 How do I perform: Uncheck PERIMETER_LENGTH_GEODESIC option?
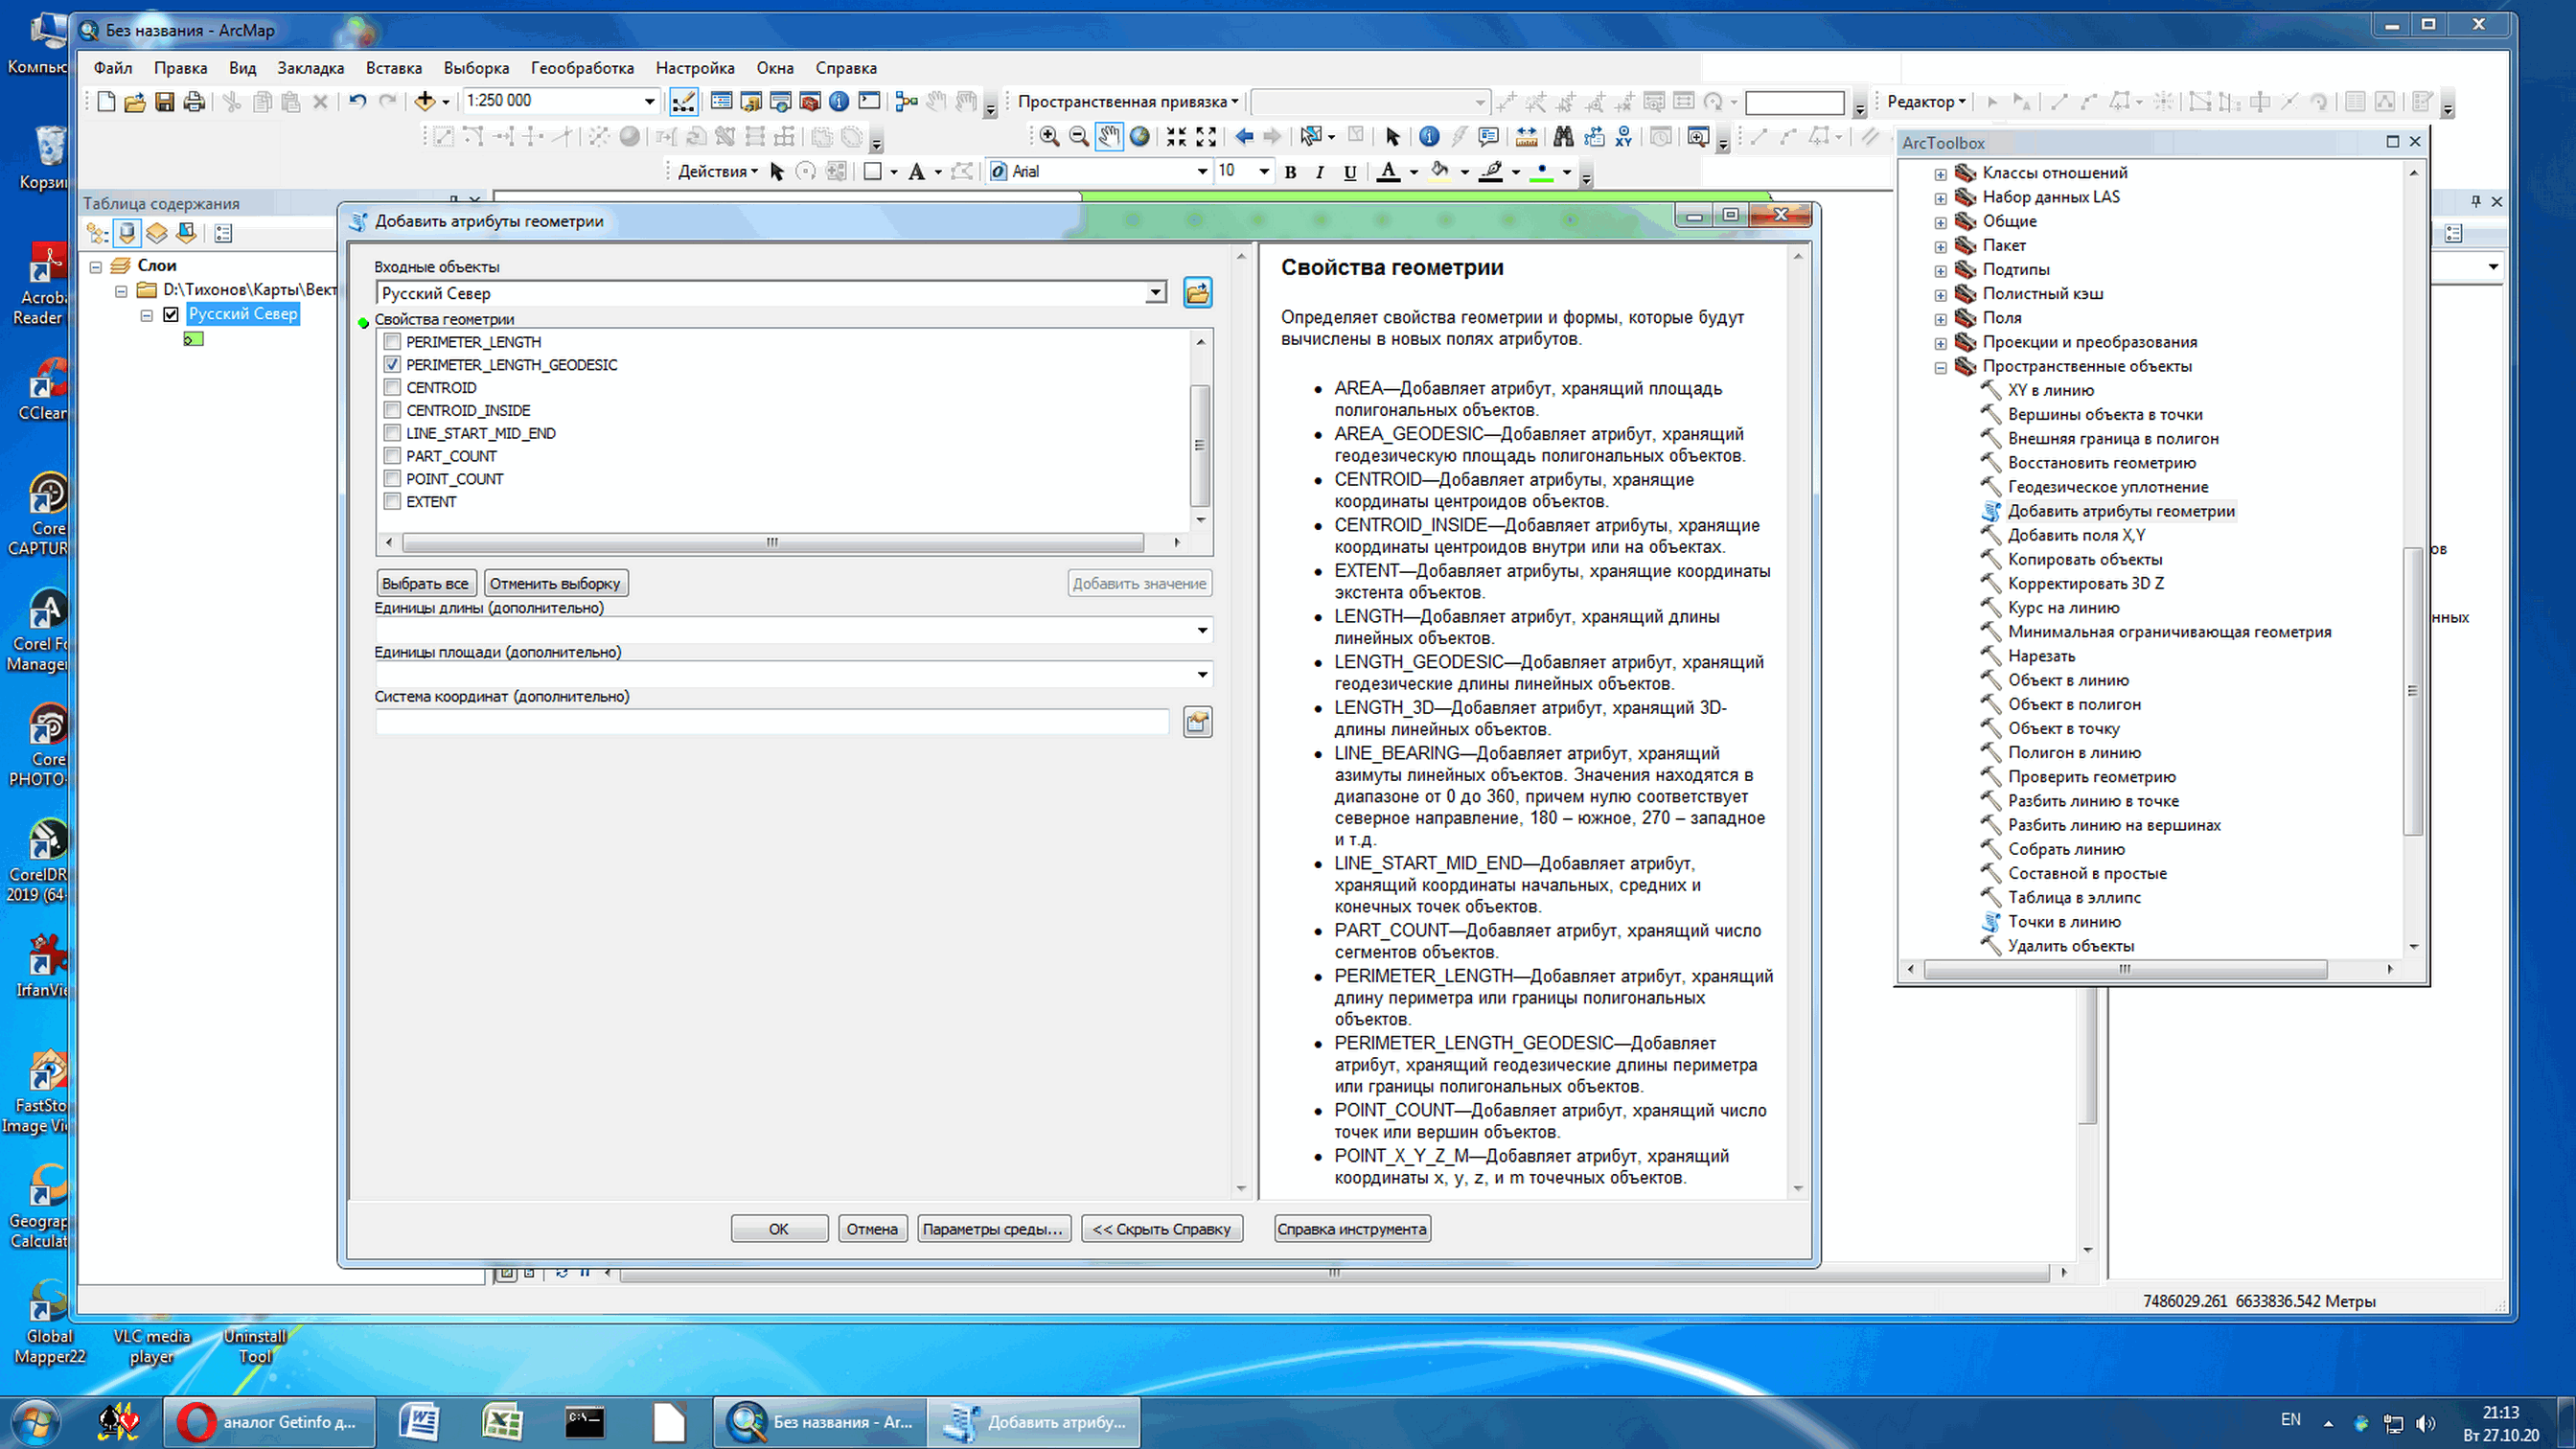(x=392, y=365)
